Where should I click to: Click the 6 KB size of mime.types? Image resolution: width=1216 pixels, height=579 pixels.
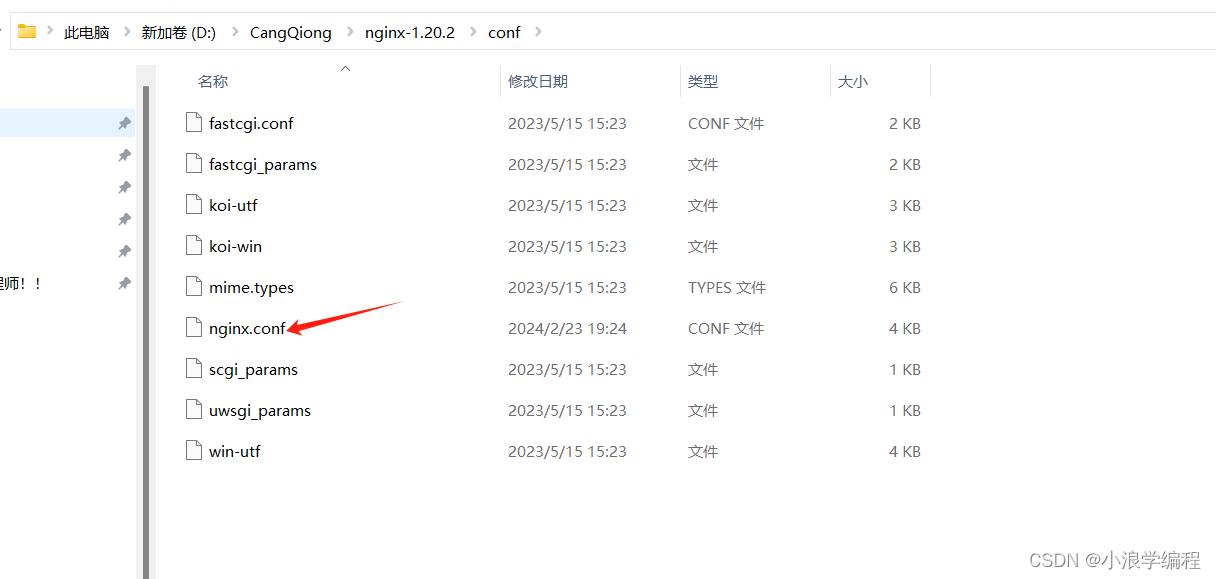tap(905, 287)
